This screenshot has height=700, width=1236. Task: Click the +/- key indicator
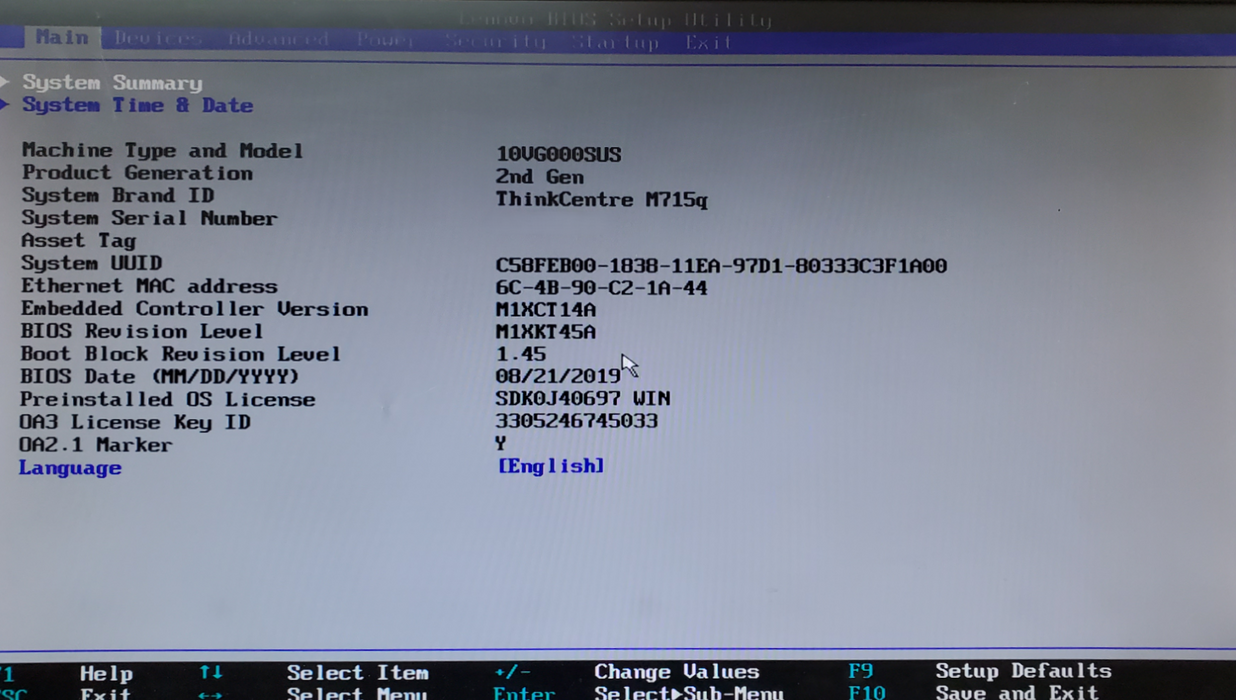(512, 672)
